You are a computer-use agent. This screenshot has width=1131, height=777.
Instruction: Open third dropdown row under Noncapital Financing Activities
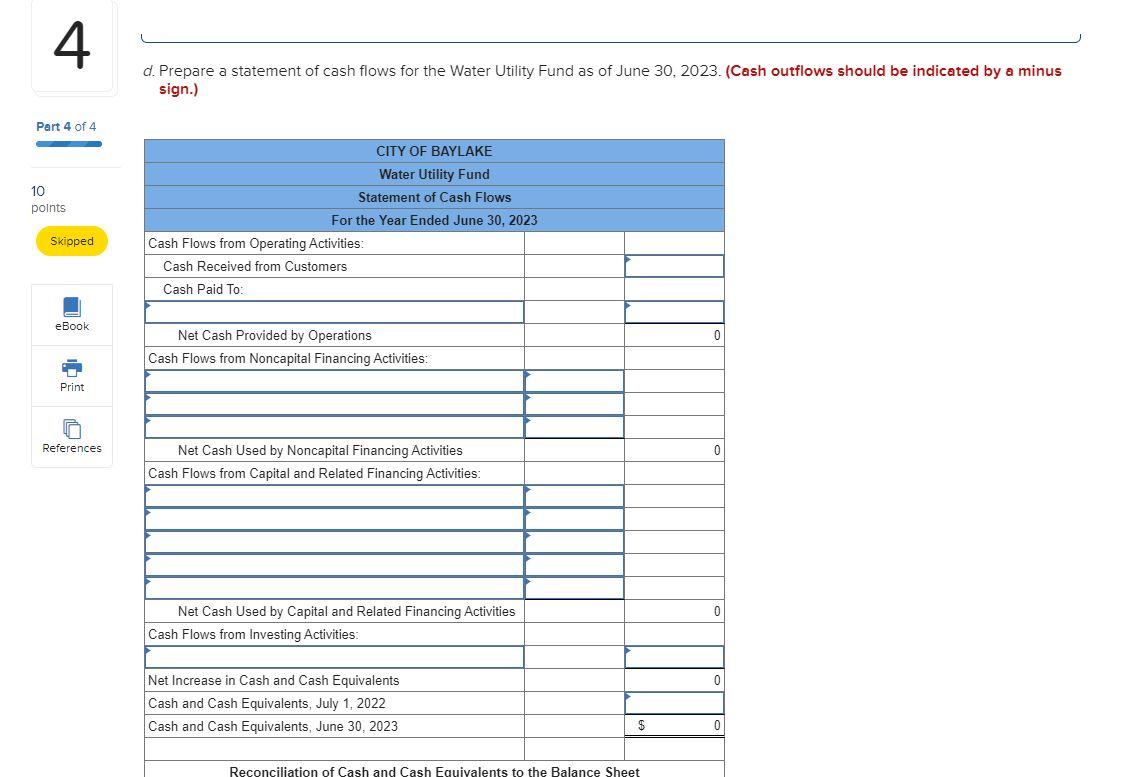334,426
